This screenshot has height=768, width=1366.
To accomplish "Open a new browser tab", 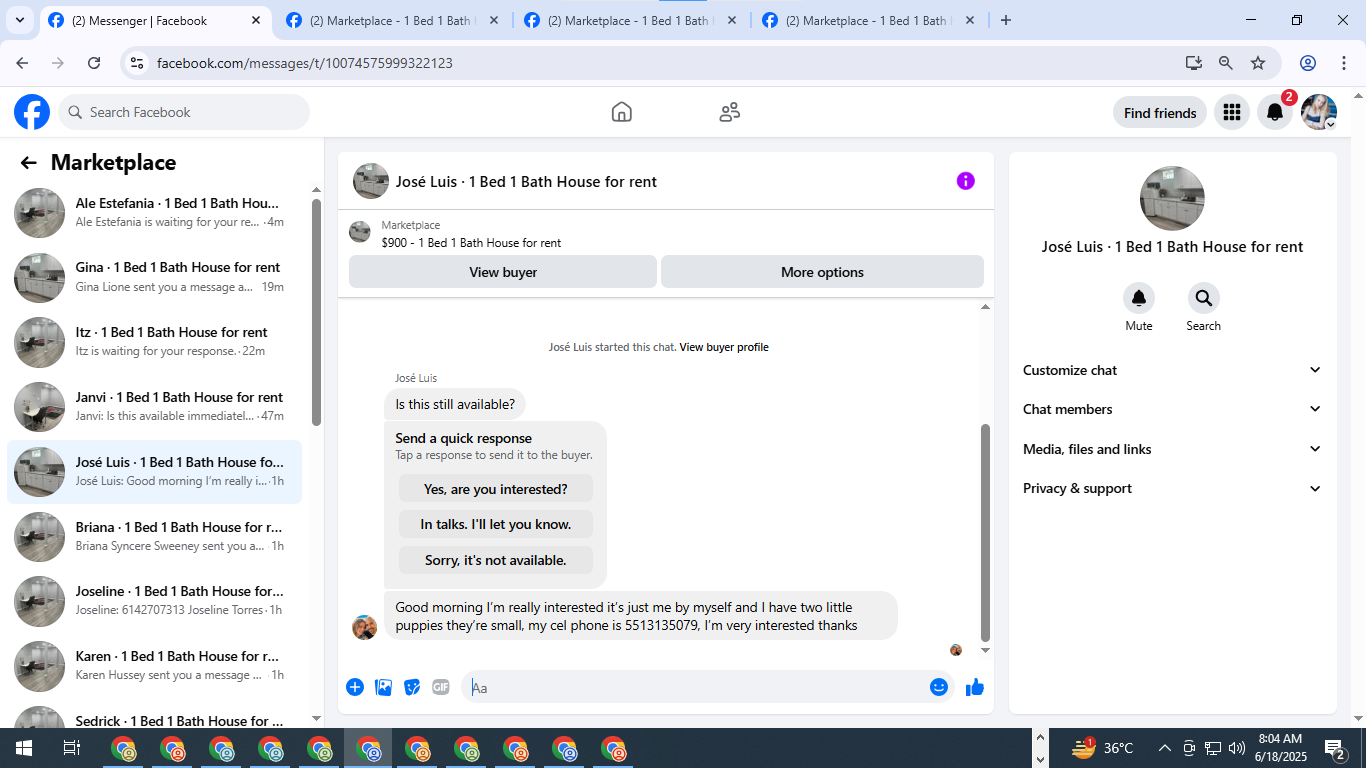I will point(1006,20).
